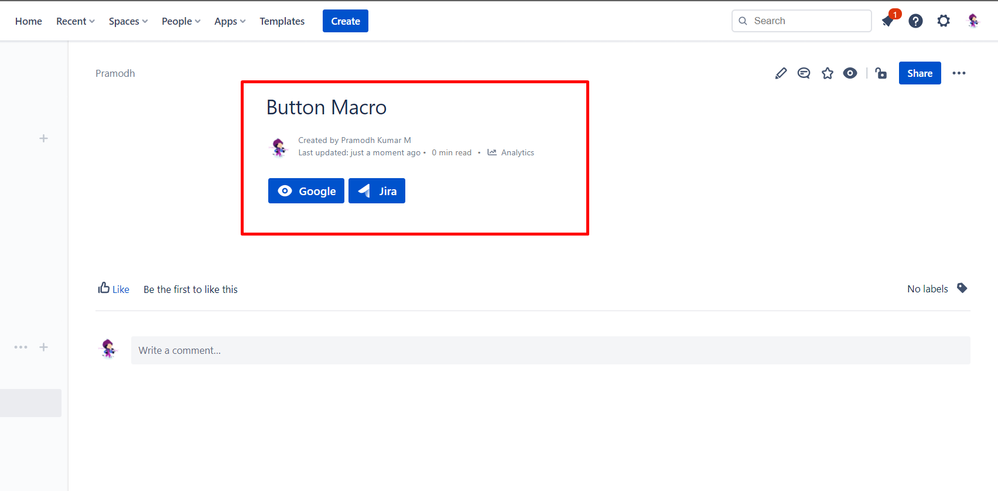Click the Analytics chart icon
998x491 pixels.
click(x=492, y=152)
